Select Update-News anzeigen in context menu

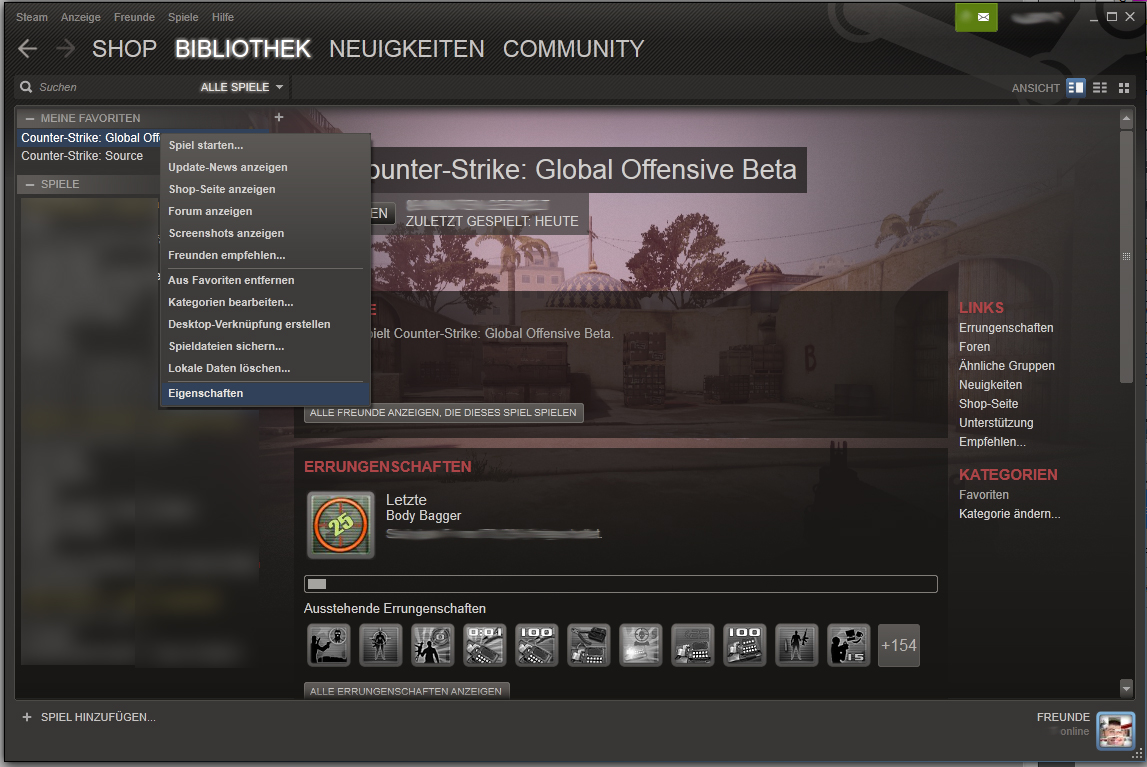(265, 167)
